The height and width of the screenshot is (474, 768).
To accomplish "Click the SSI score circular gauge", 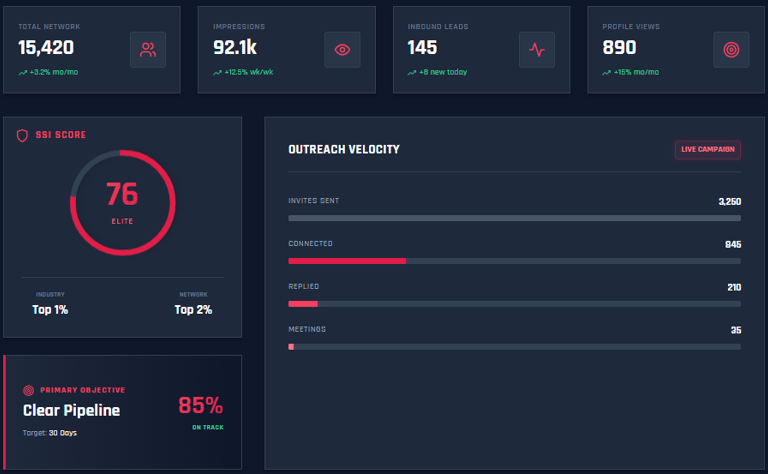I will coord(122,203).
